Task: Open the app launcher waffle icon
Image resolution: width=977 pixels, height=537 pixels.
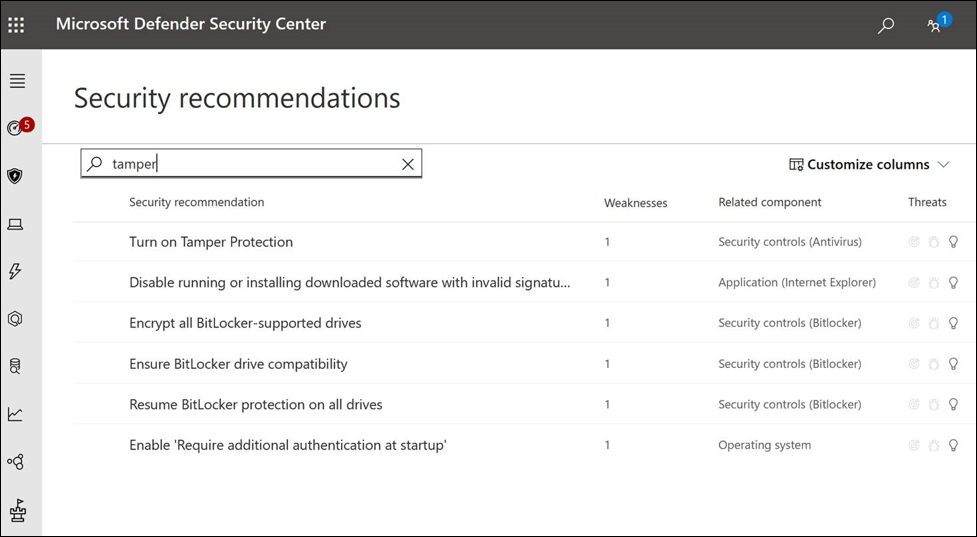Action: point(16,25)
